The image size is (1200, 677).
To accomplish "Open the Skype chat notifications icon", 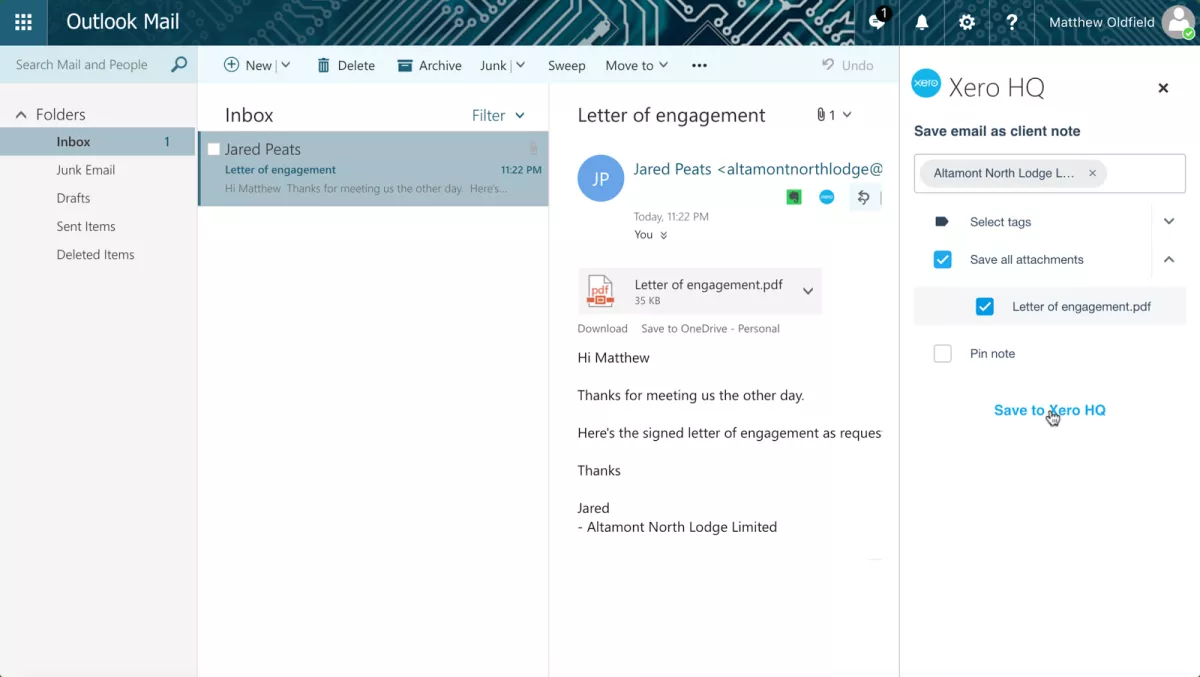I will tap(878, 21).
